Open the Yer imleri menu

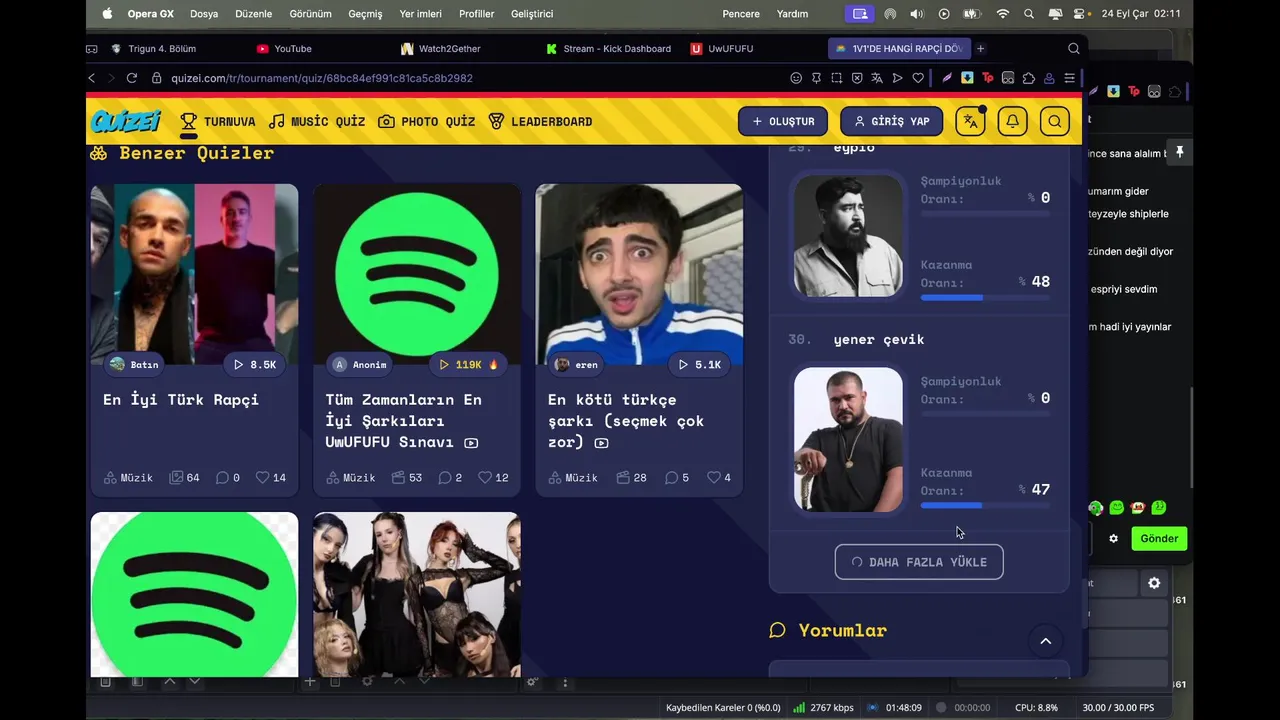pyautogui.click(x=421, y=14)
